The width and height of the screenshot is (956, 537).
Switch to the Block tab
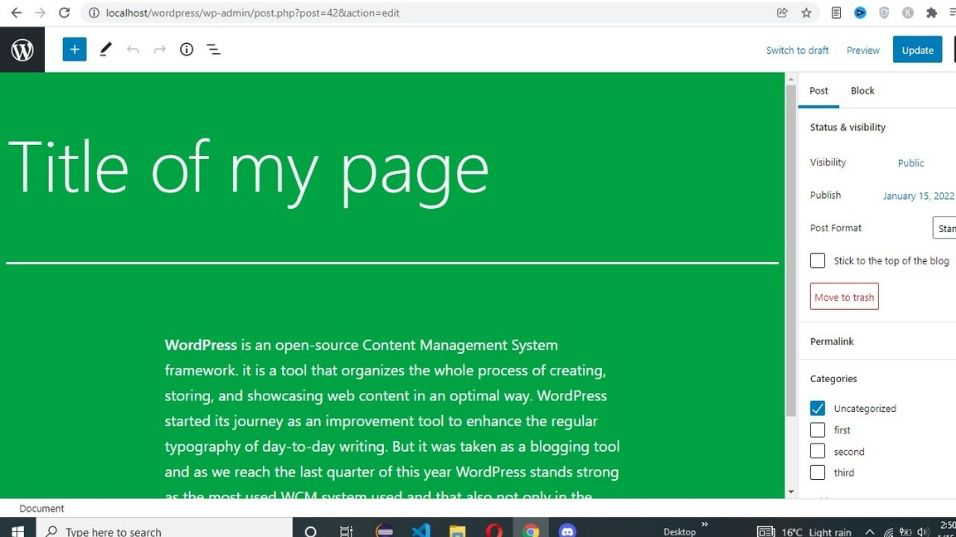[x=862, y=90]
